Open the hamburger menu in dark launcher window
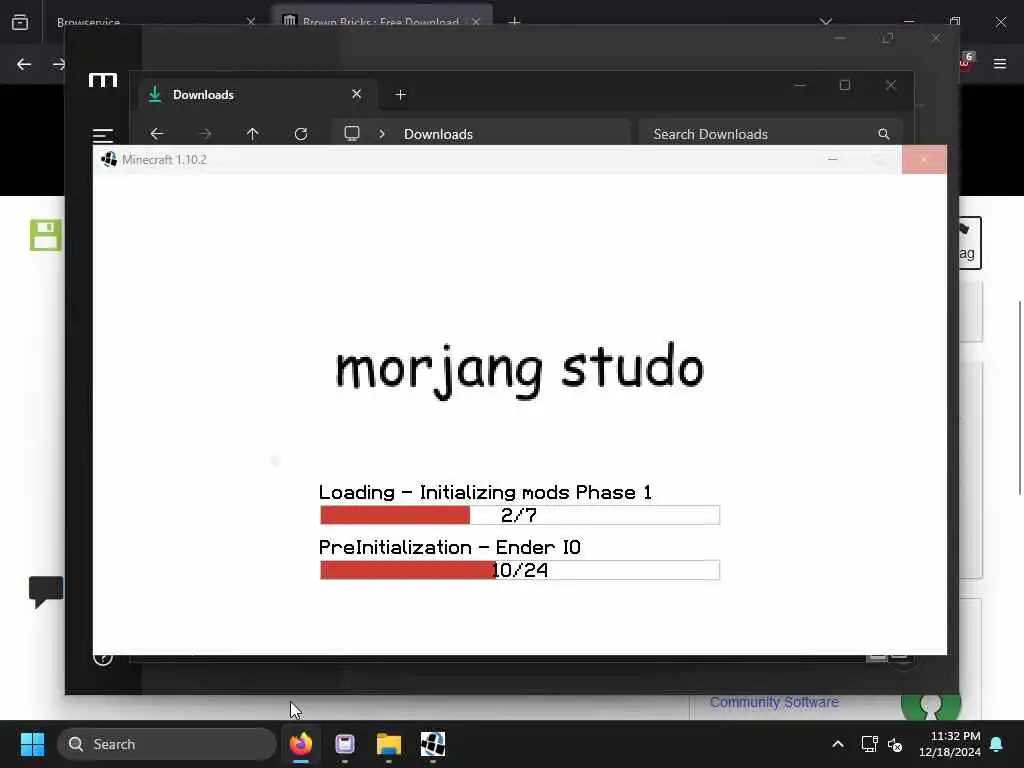 coord(103,135)
